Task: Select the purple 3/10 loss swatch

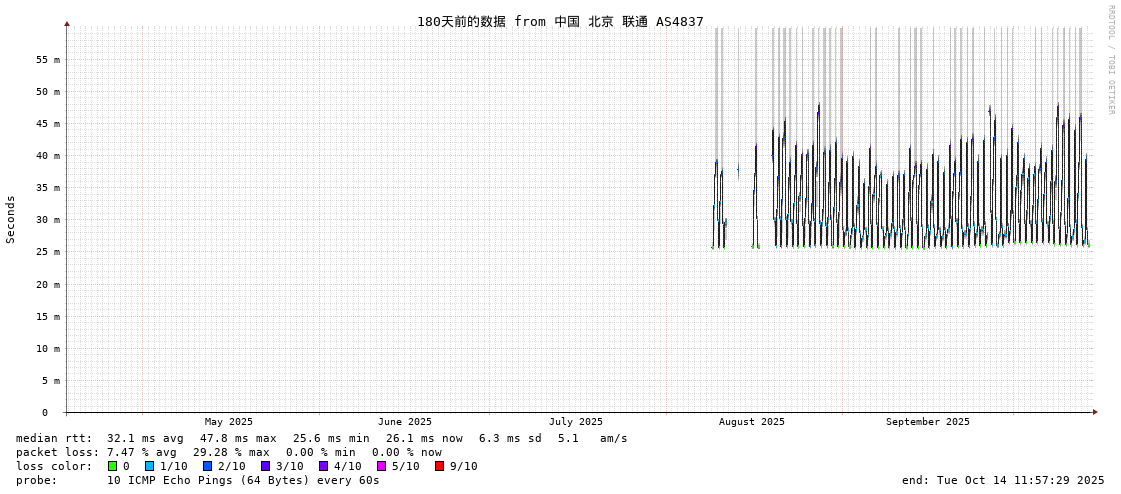Action: 265,466
